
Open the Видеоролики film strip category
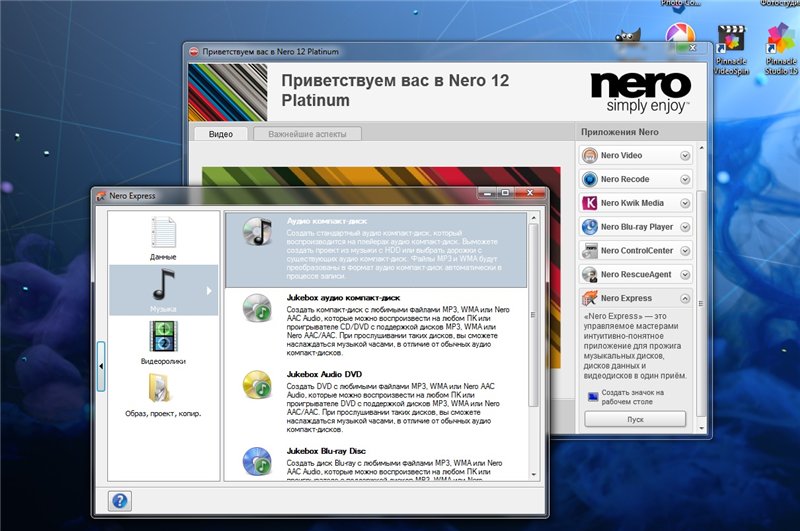point(163,336)
